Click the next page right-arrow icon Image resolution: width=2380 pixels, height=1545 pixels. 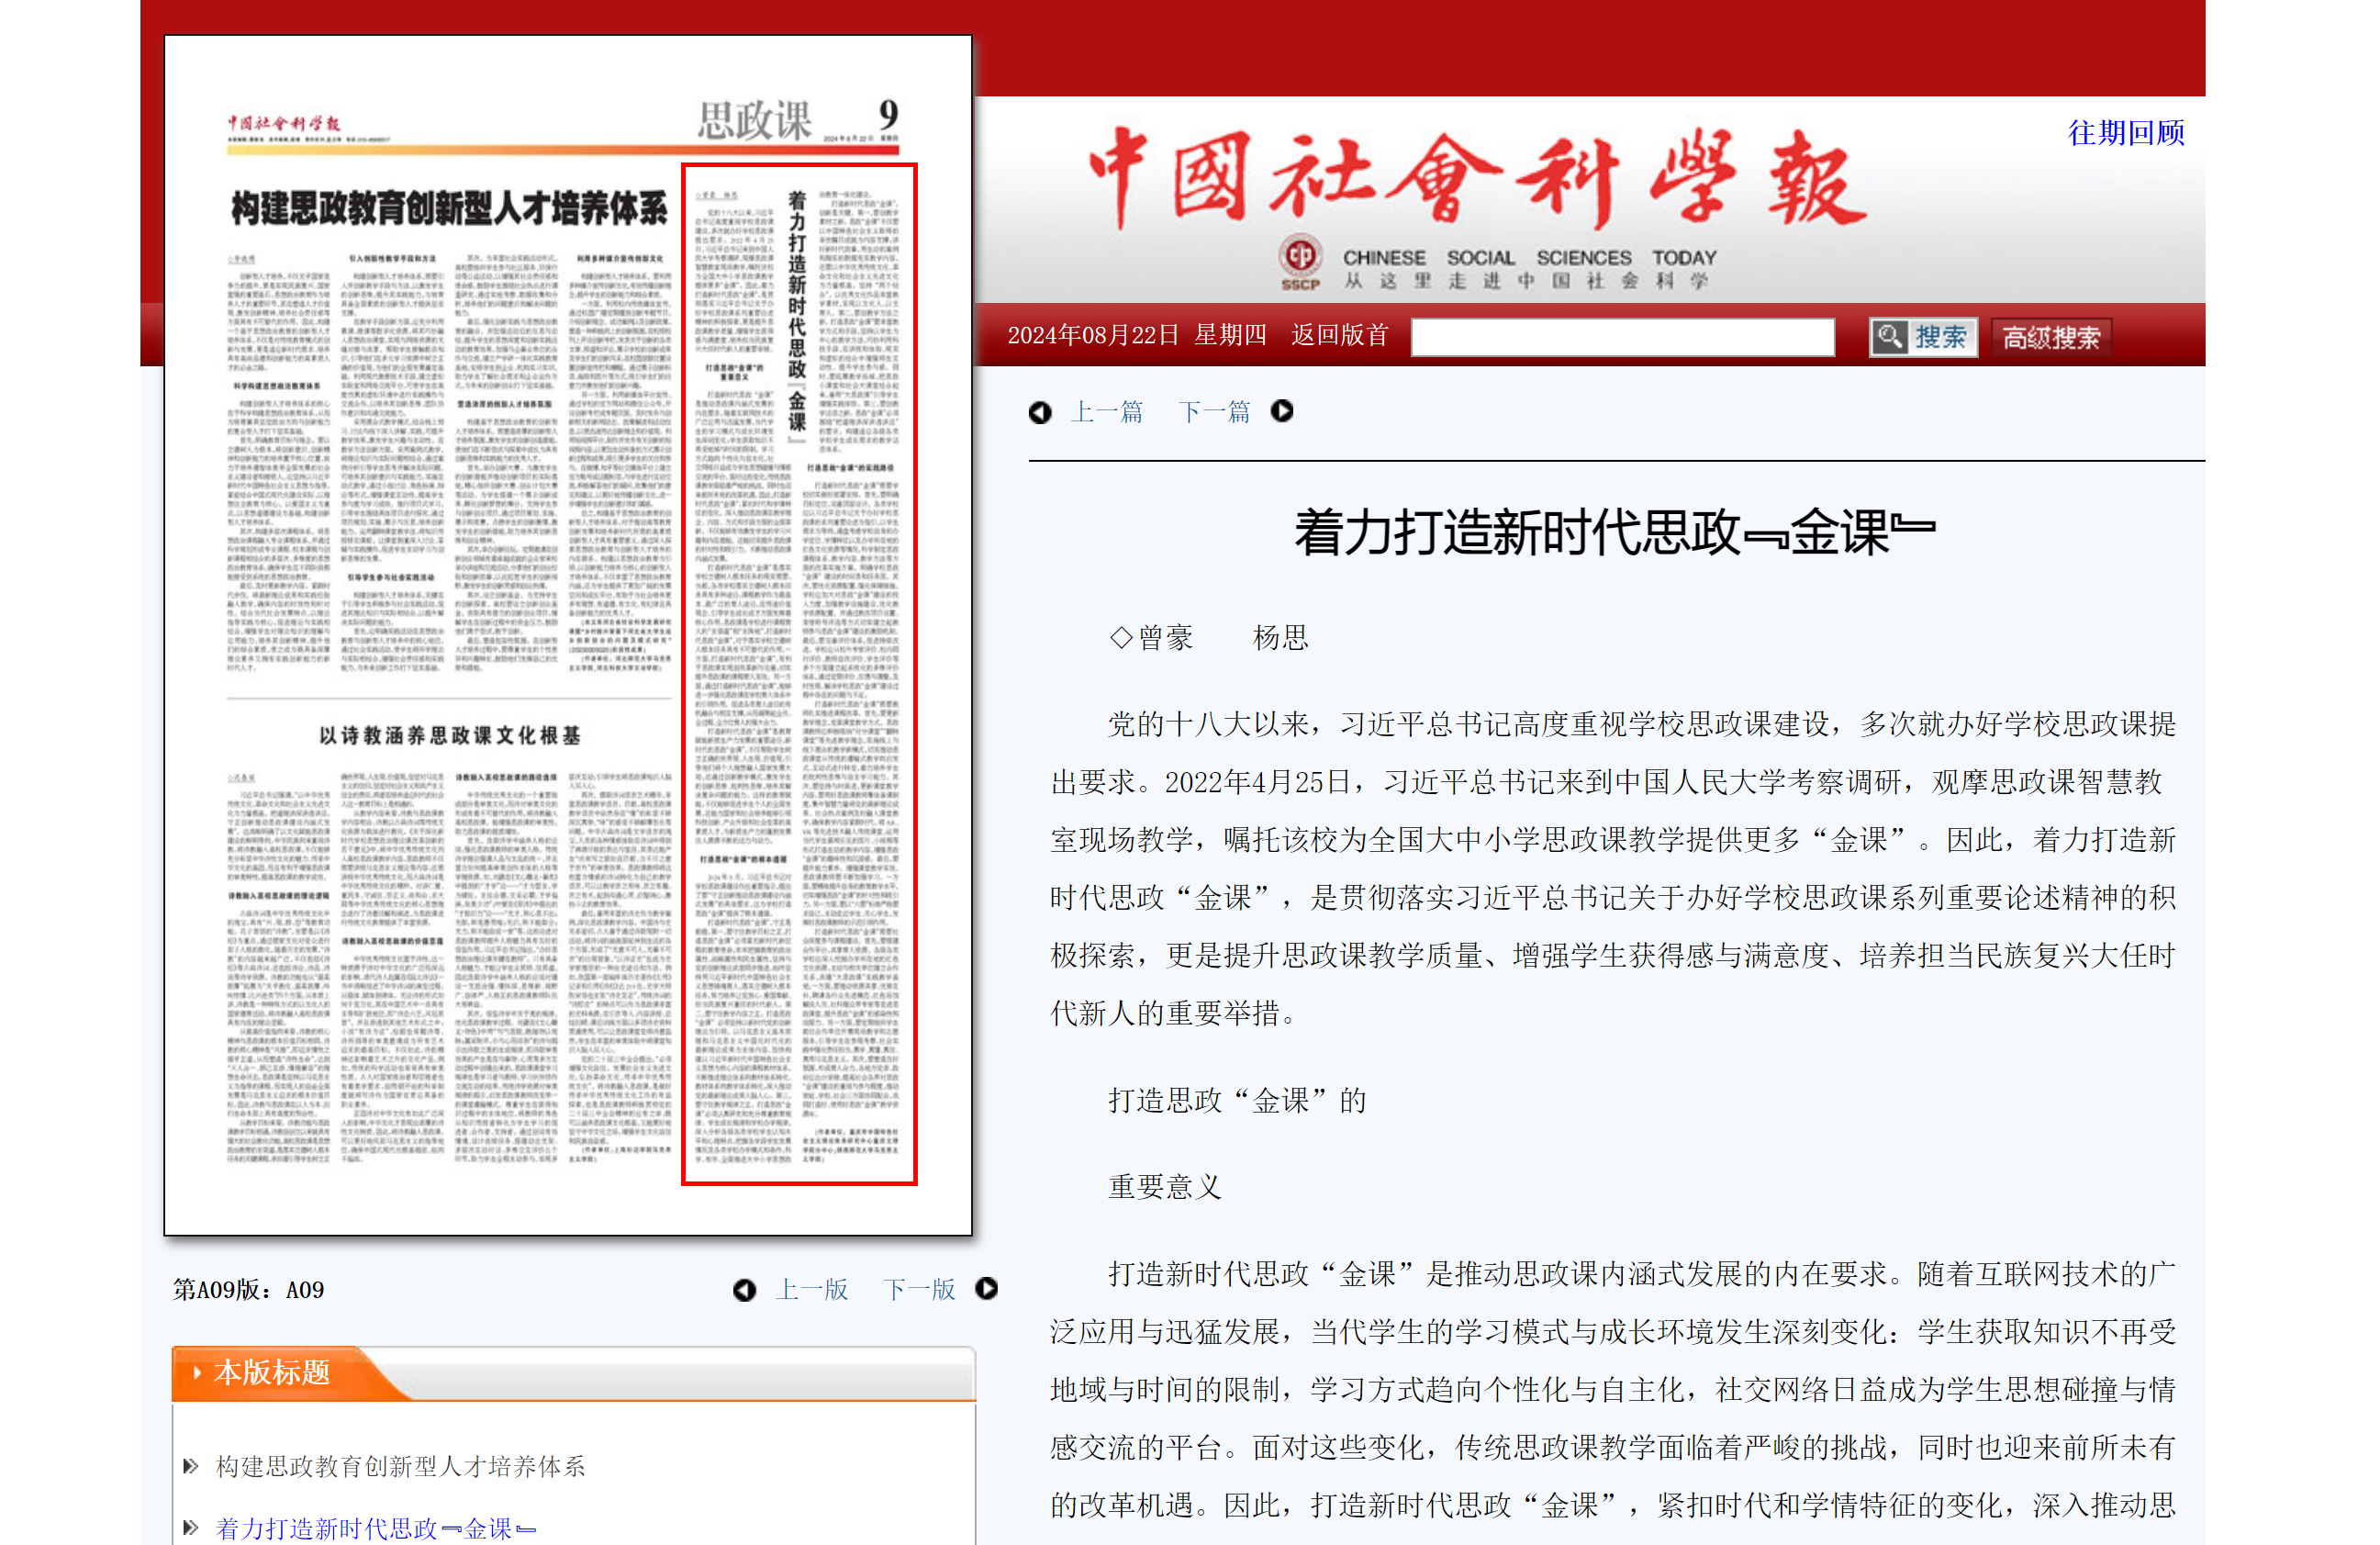987,1289
